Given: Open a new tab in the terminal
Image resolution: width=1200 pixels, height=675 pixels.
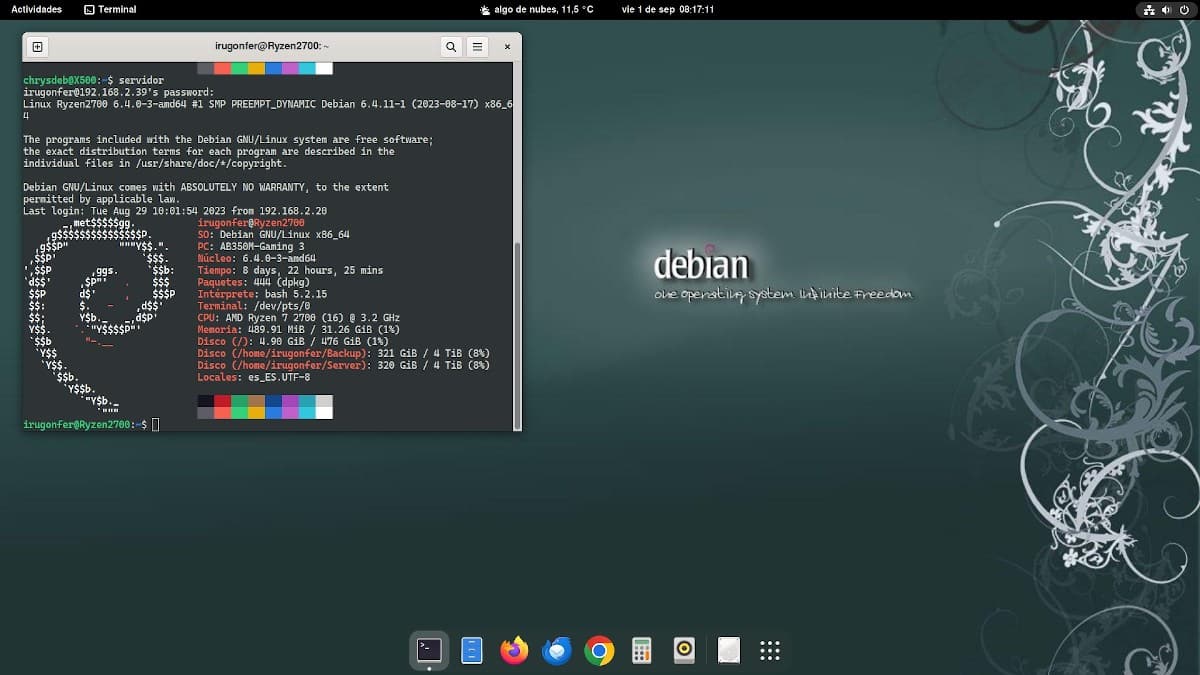Looking at the screenshot, I should tap(37, 46).
